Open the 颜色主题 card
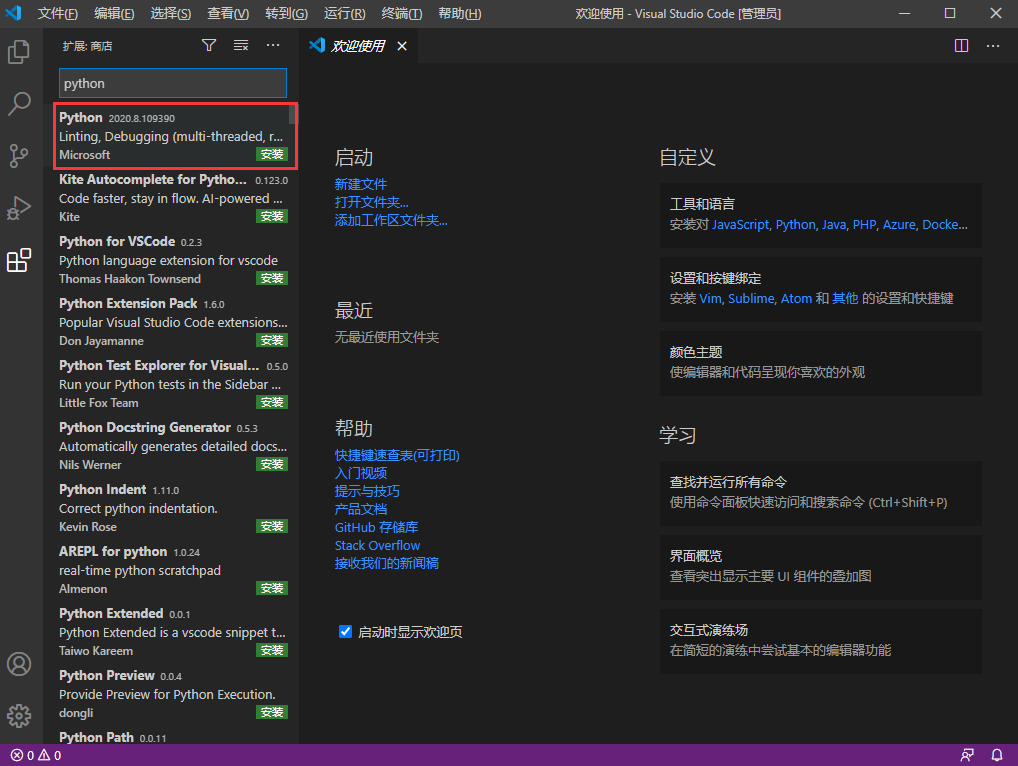1018x766 pixels. click(x=821, y=363)
